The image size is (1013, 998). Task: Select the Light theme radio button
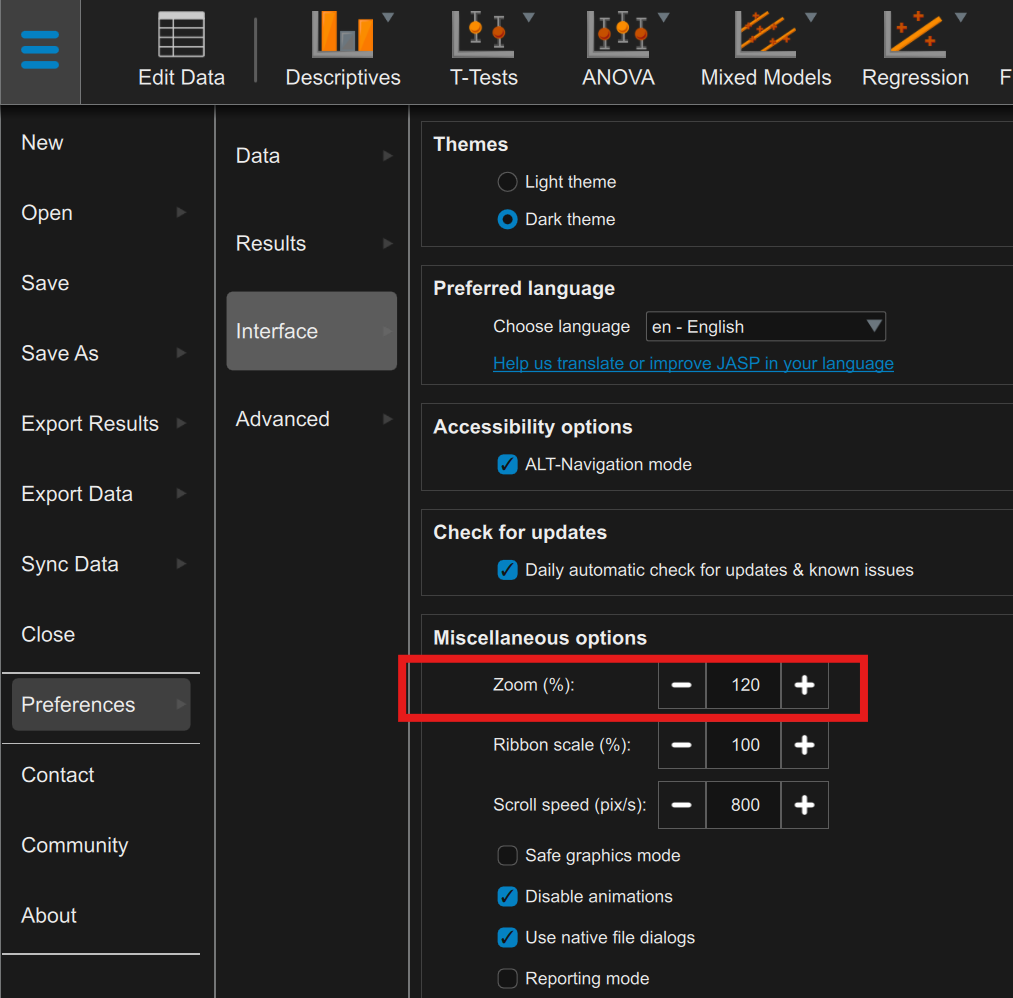[508, 182]
